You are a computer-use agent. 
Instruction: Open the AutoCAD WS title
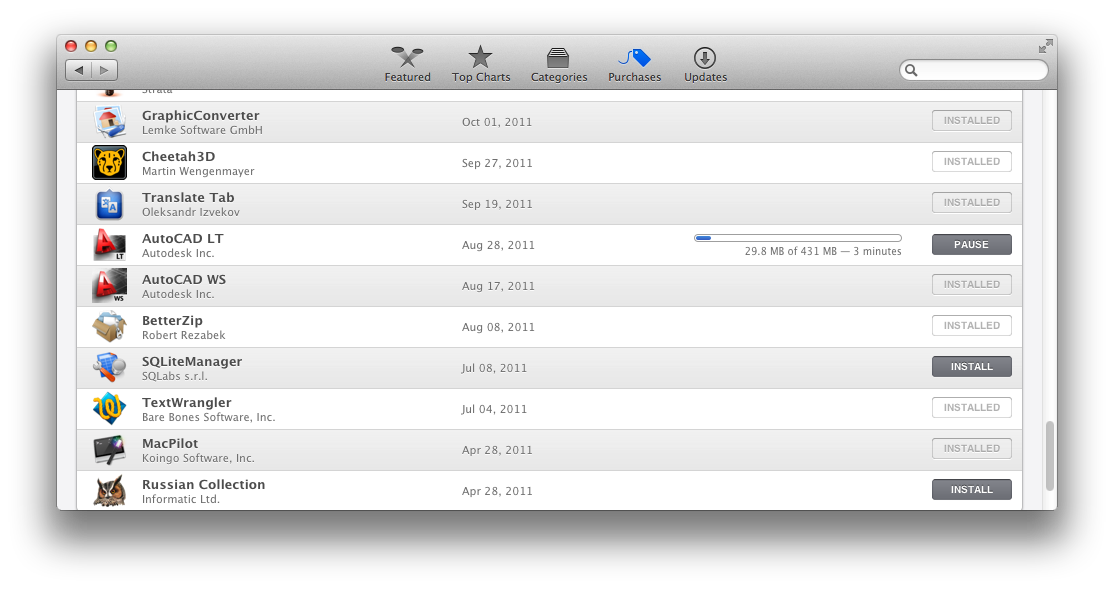pos(183,279)
